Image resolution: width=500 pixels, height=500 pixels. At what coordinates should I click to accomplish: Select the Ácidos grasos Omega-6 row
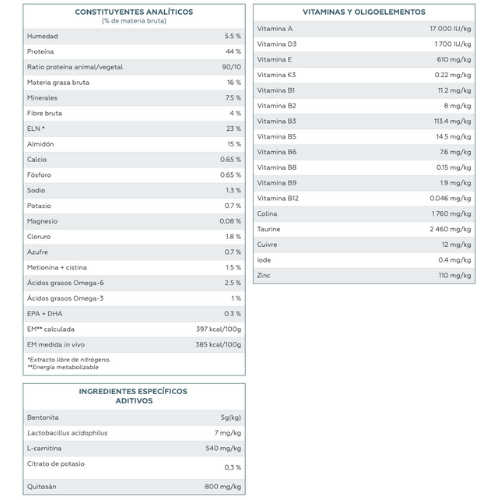click(134, 283)
